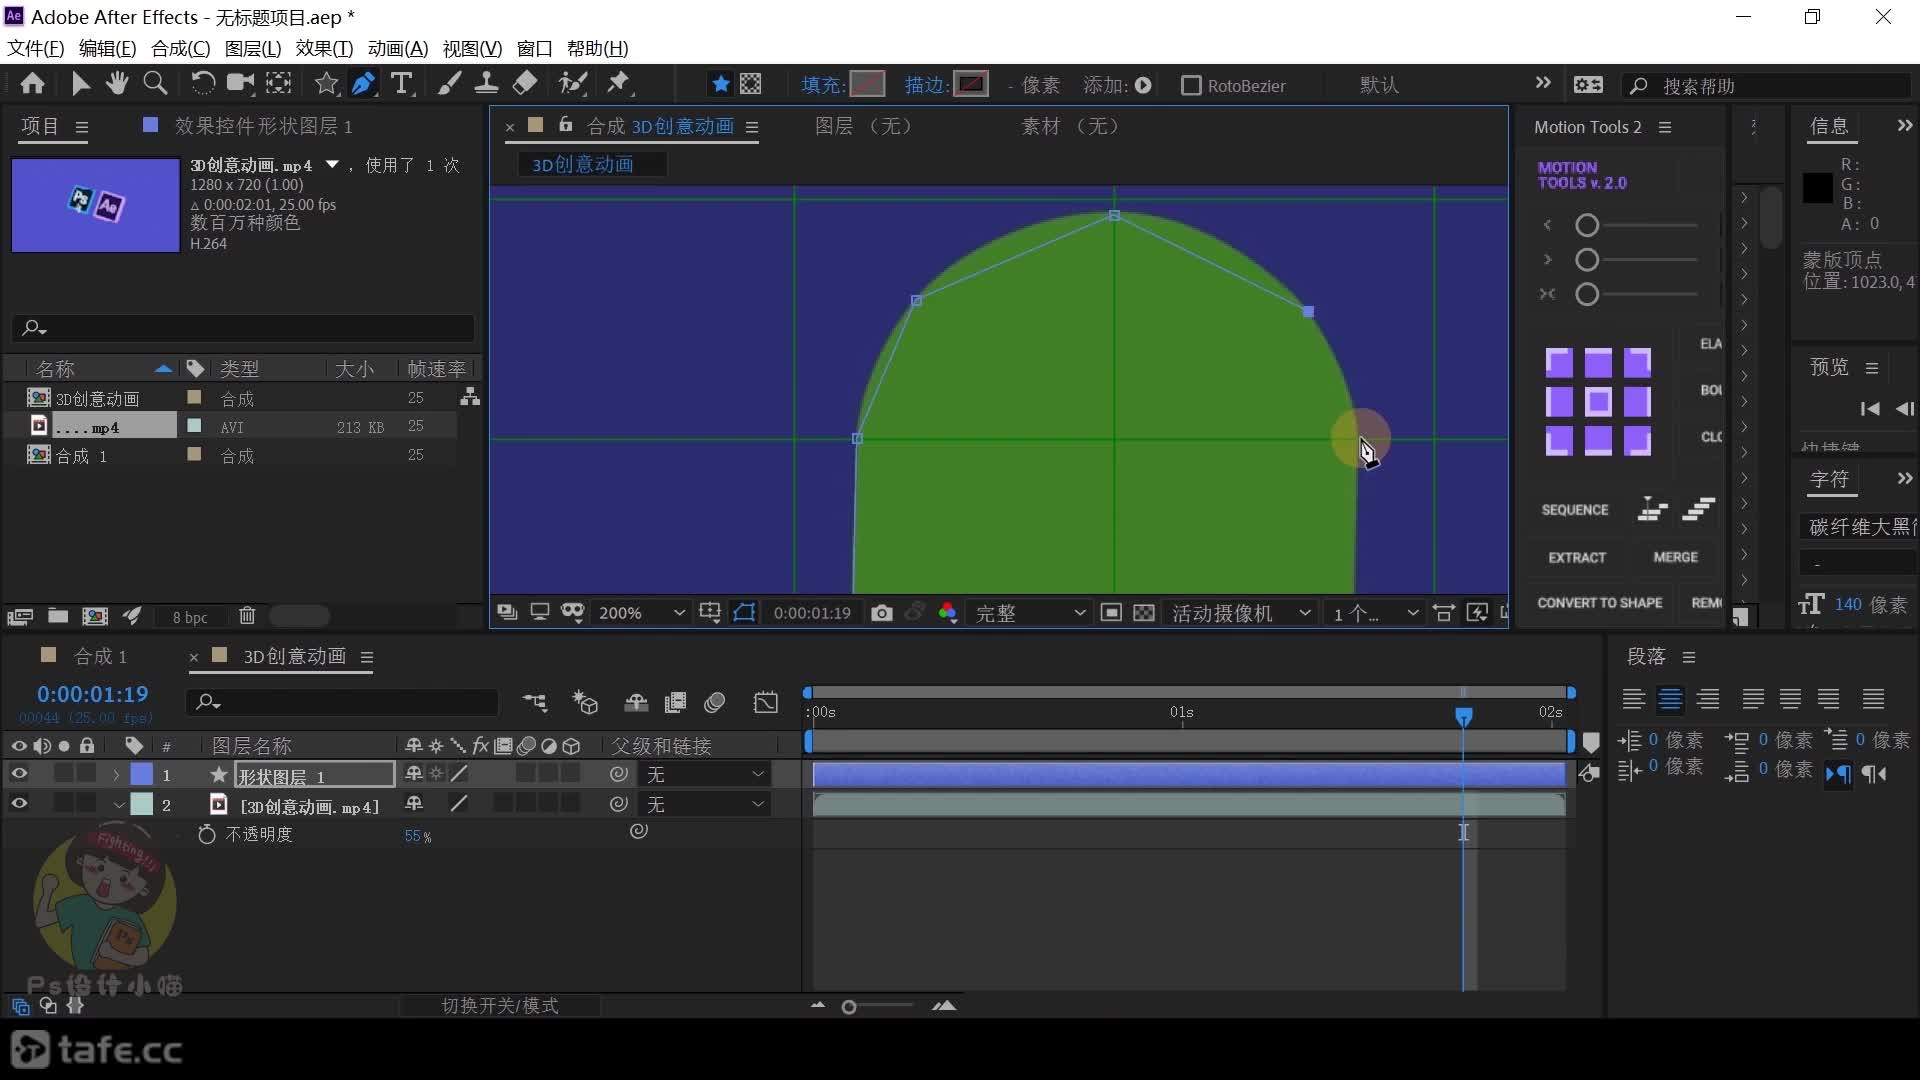Open the 动画(A) menu

(398, 48)
